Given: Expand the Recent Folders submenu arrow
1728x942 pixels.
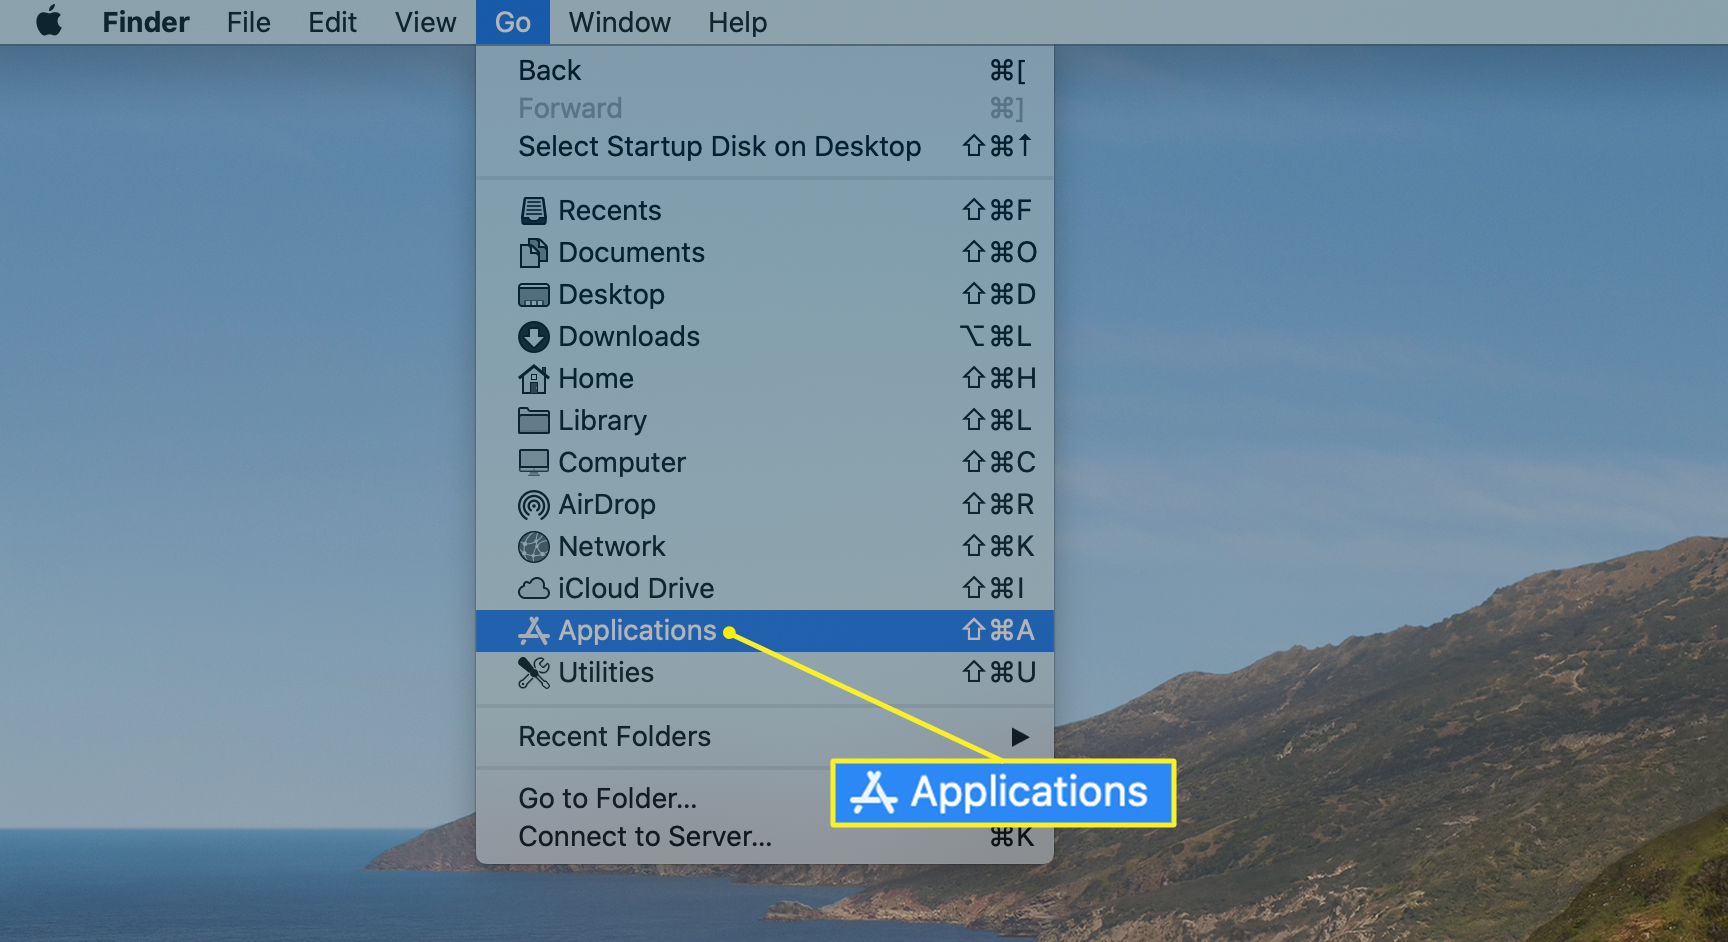Looking at the screenshot, I should click(1020, 737).
